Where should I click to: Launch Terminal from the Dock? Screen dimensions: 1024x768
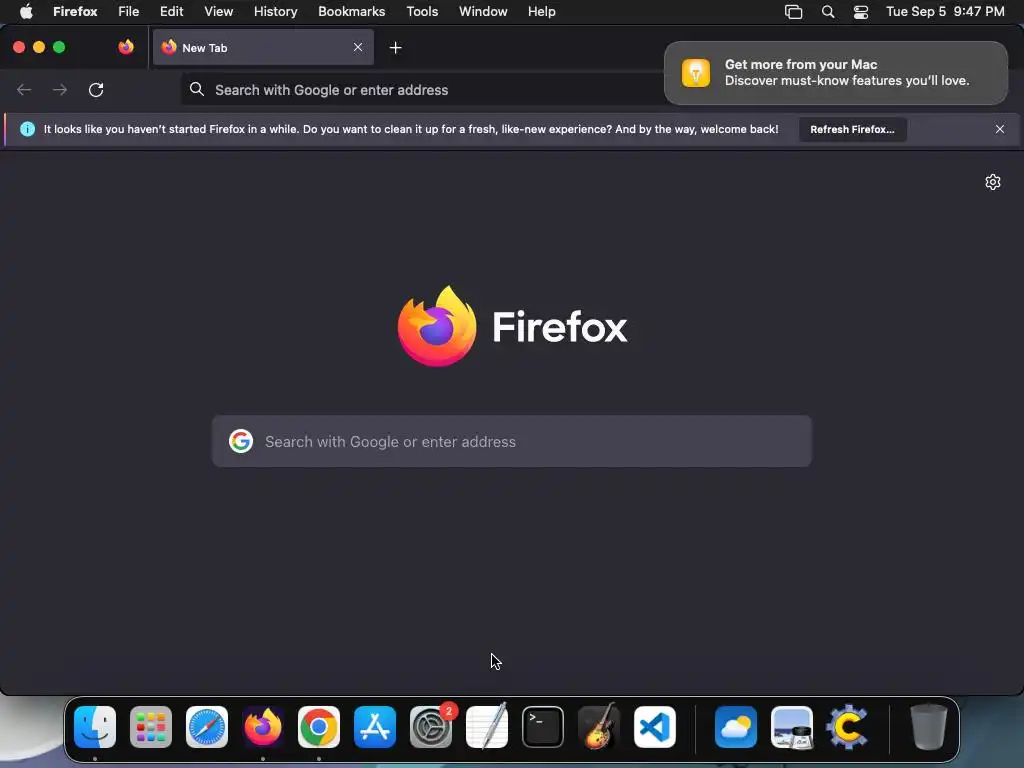tap(543, 727)
